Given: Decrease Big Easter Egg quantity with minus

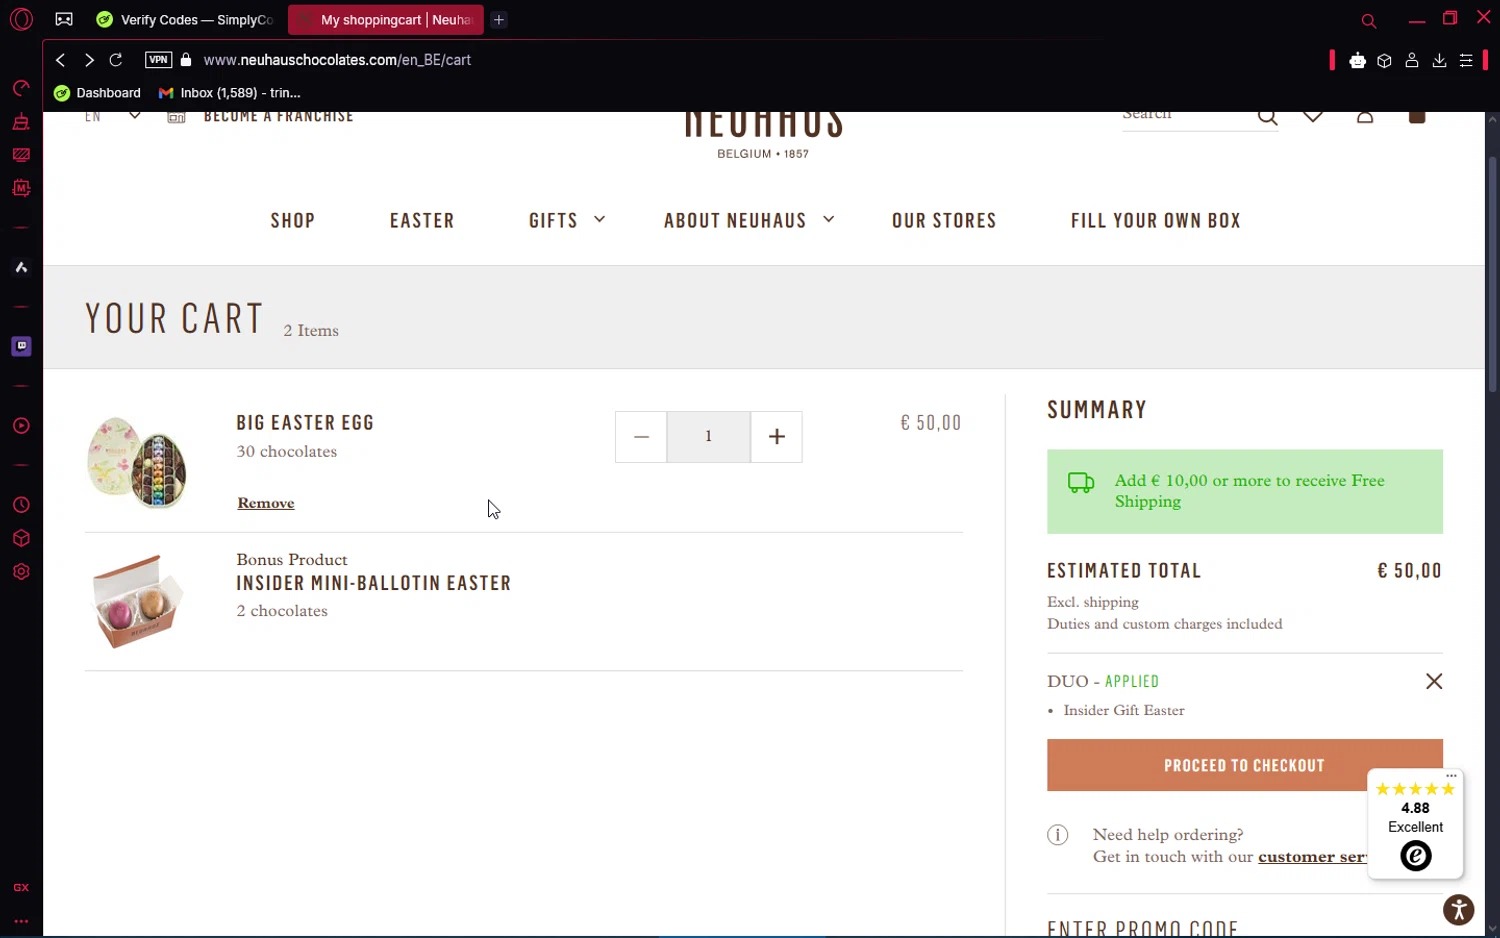Looking at the screenshot, I should coord(641,437).
